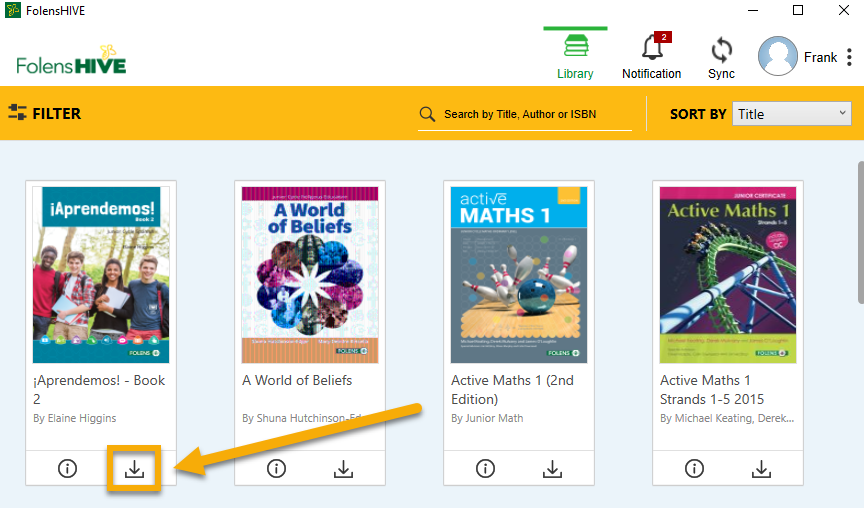Click the vertical scrollbar thumb
The width and height of the screenshot is (864, 508).
pyautogui.click(x=860, y=232)
